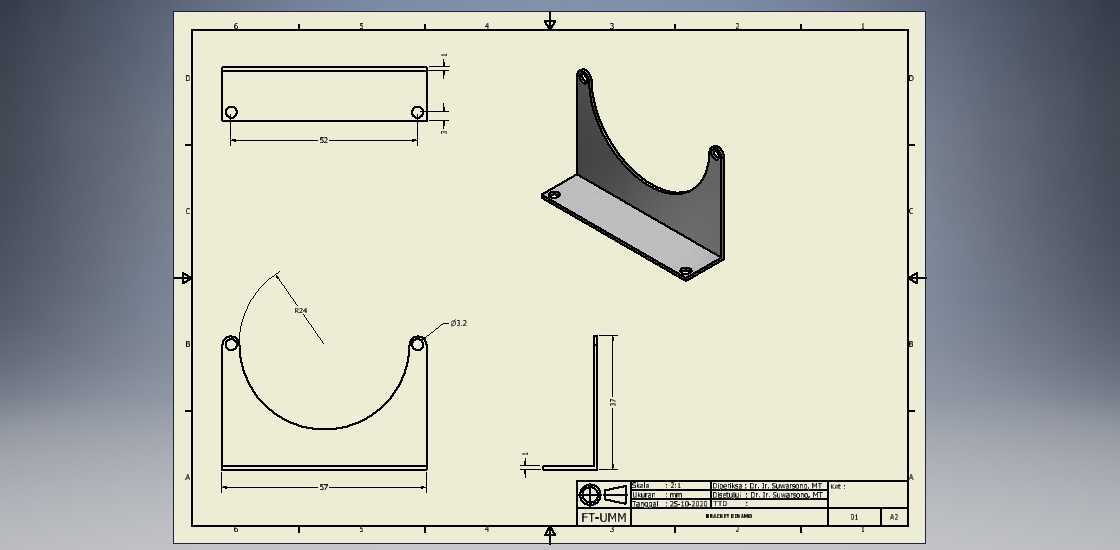Image resolution: width=1120 pixels, height=550 pixels.
Task: Click the projection symbol in the title block
Action: point(604,494)
